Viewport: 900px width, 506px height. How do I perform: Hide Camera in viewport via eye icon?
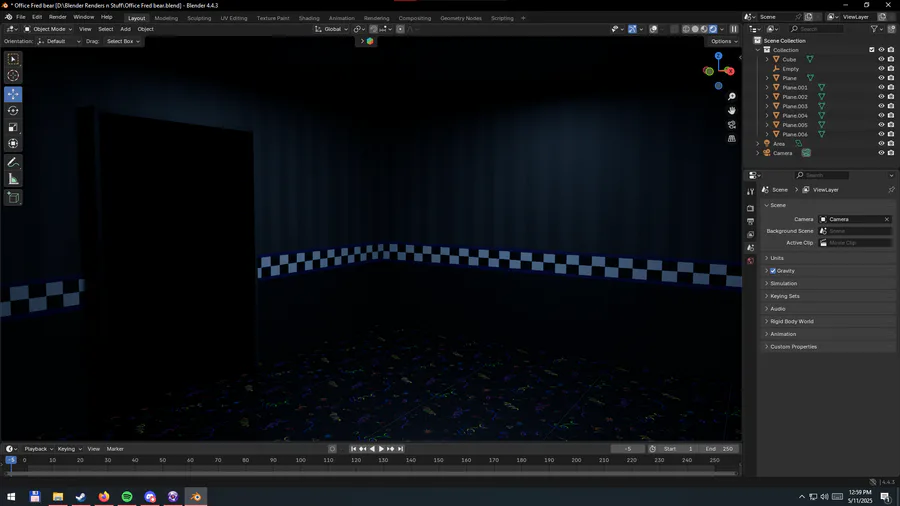point(881,153)
